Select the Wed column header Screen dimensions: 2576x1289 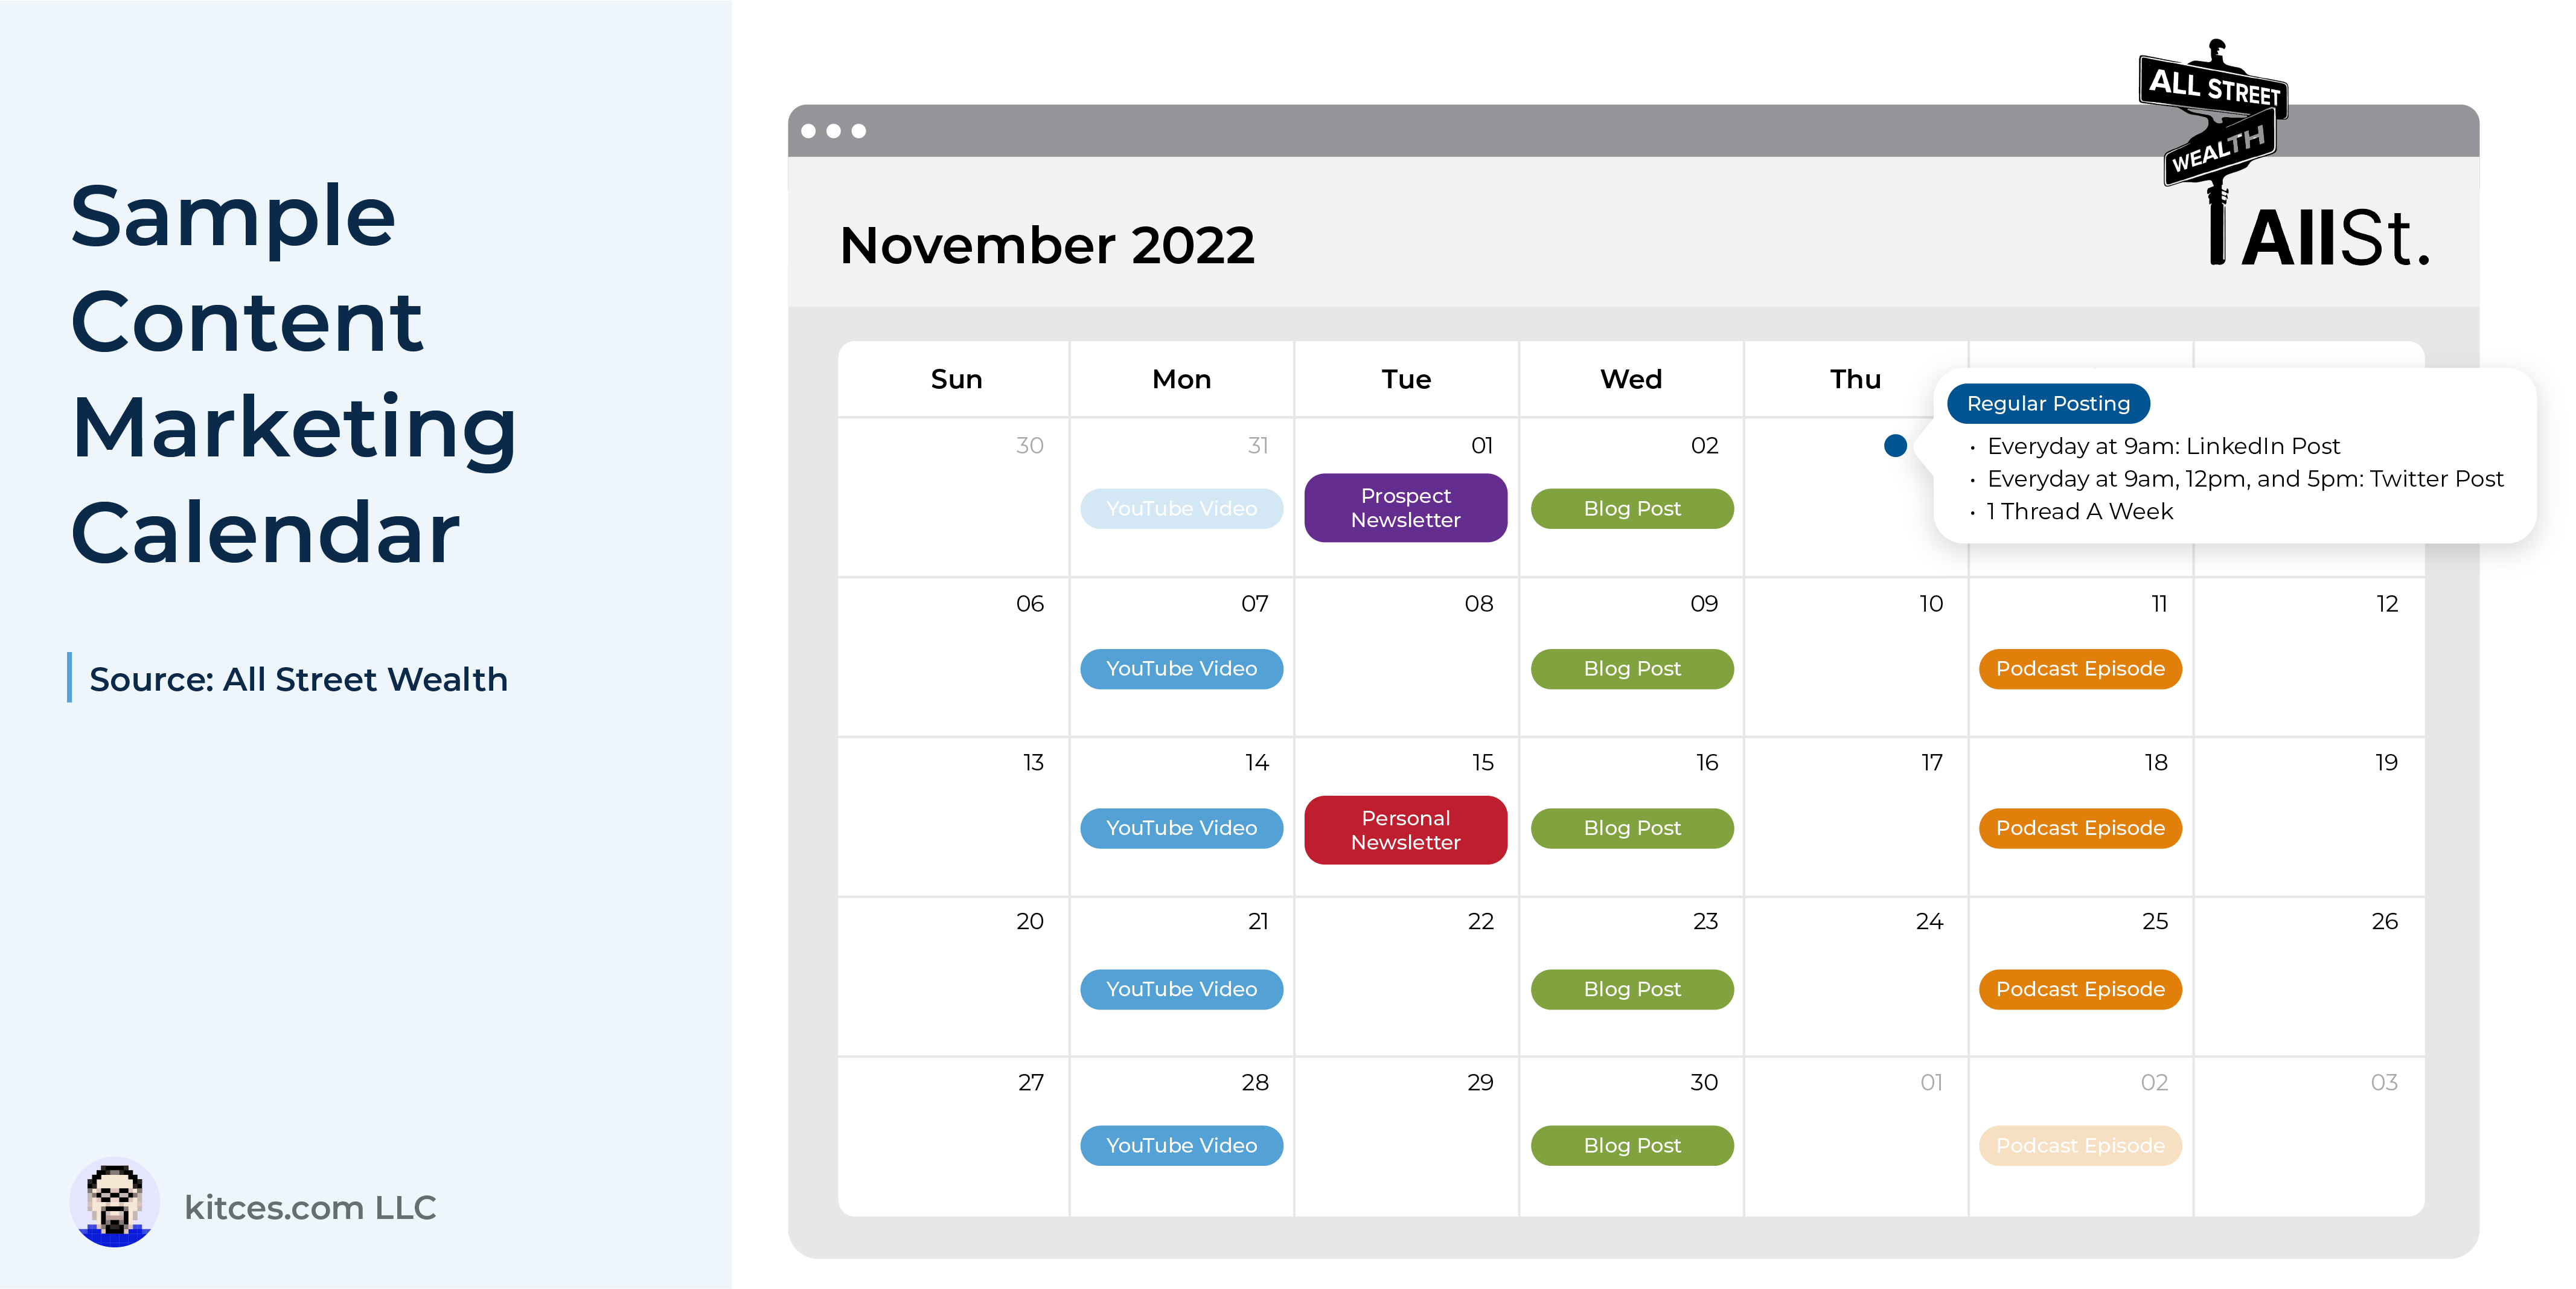[x=1631, y=379]
